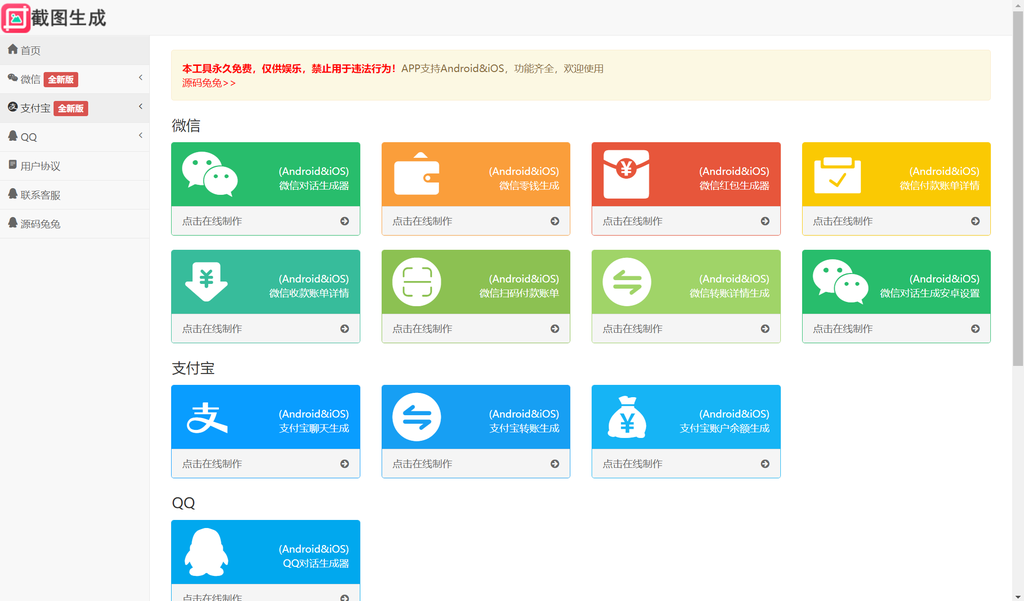The image size is (1024, 601).
Task: Click the 截图生成 logo icon
Action: pos(16,18)
